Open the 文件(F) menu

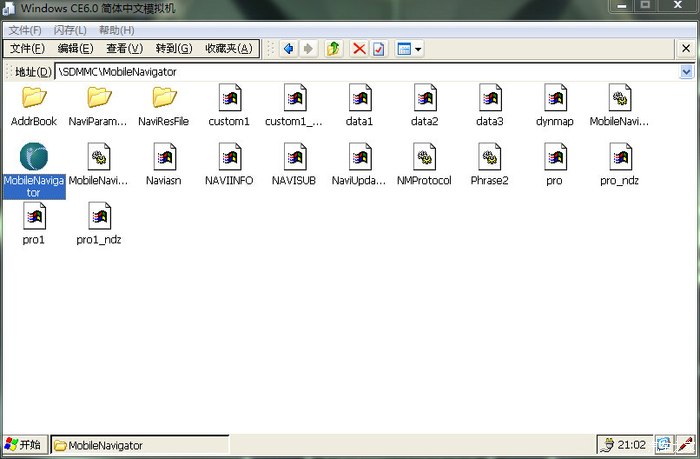click(x=27, y=48)
